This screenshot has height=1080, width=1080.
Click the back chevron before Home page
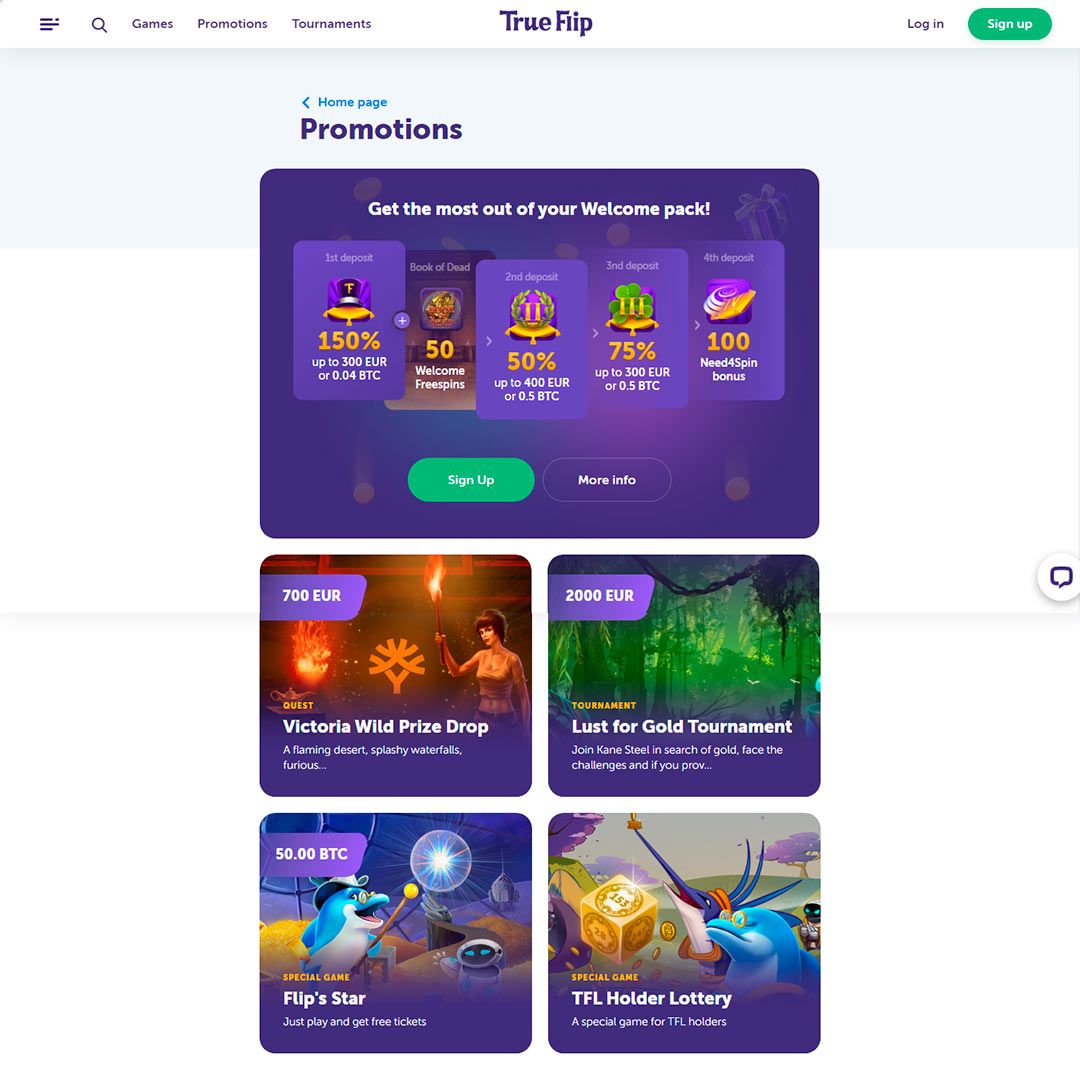tap(306, 103)
